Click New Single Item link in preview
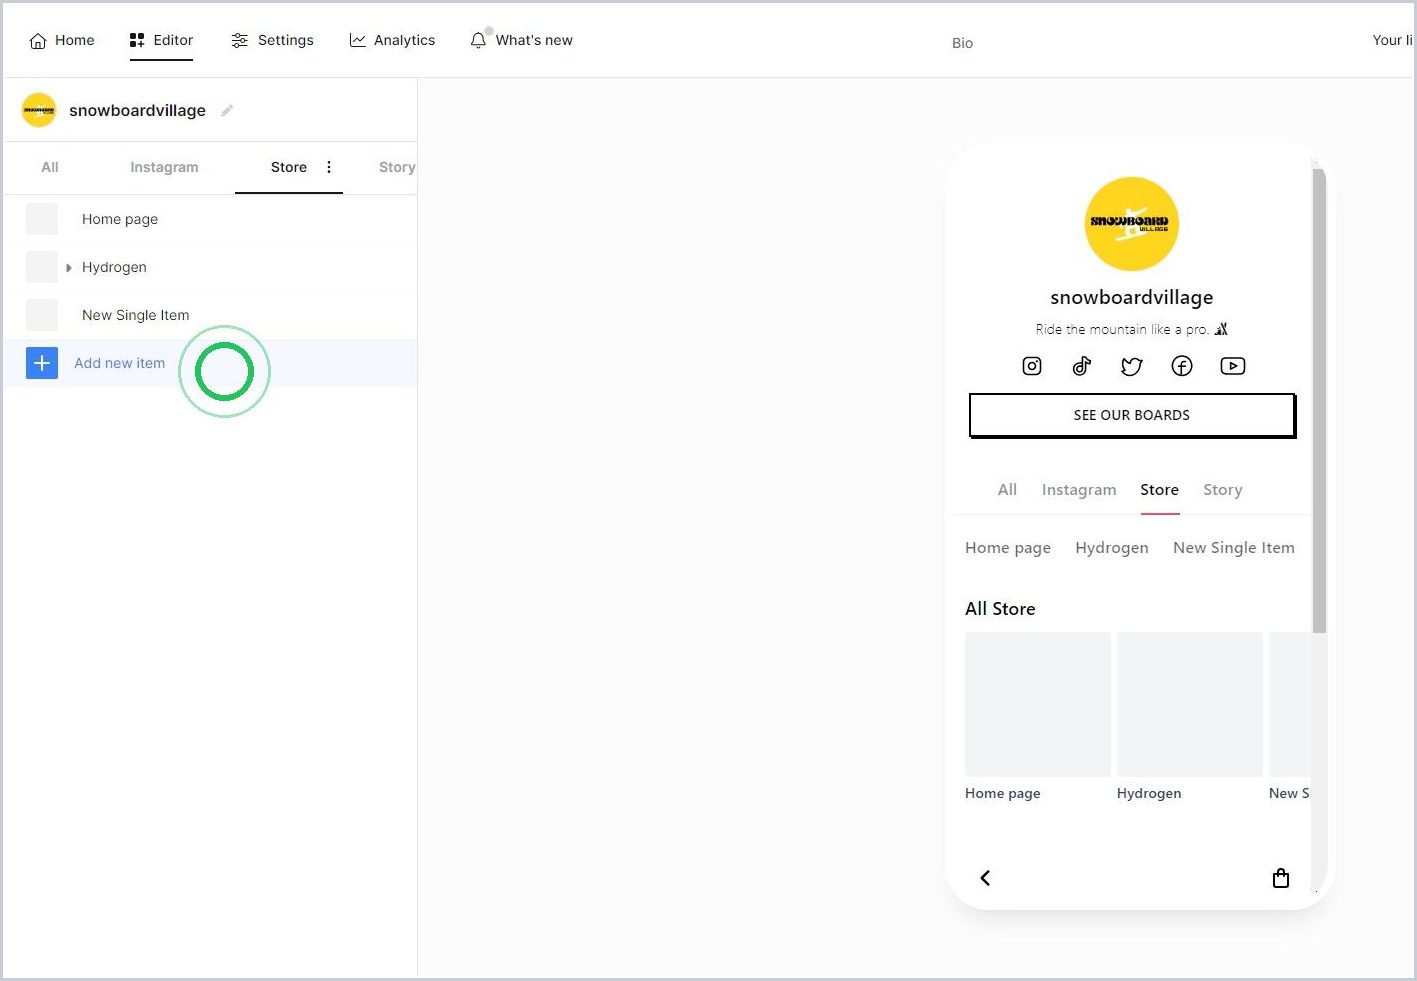 [x=1234, y=548]
